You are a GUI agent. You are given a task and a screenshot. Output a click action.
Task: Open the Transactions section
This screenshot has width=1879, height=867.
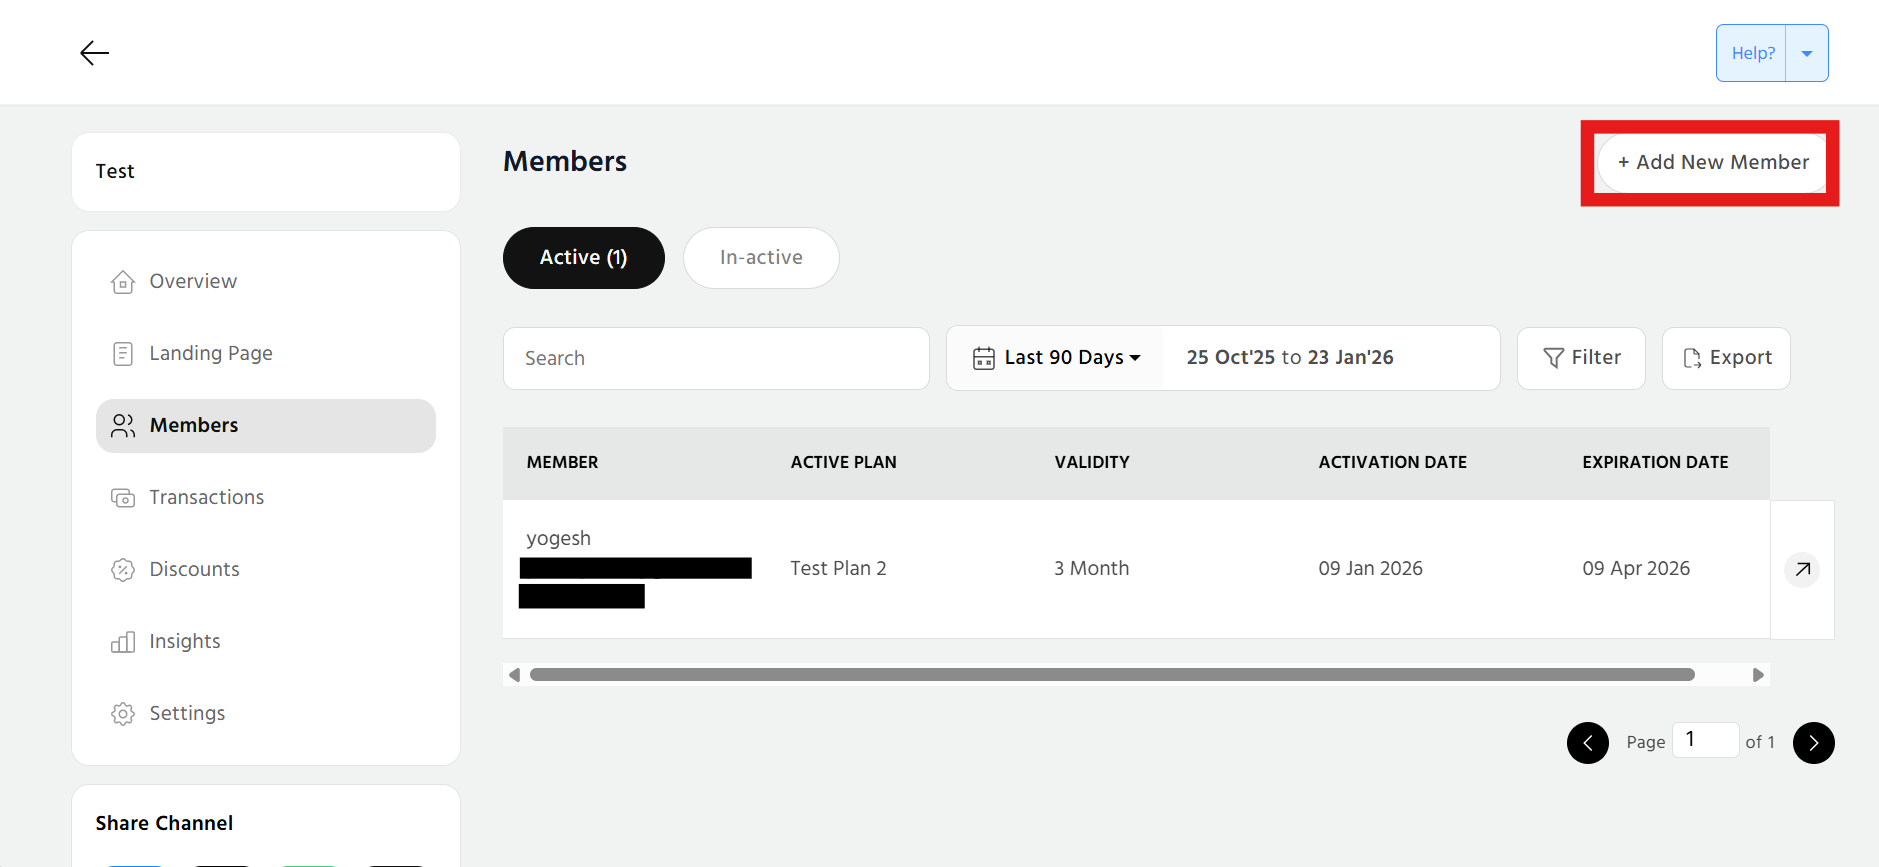pos(206,498)
